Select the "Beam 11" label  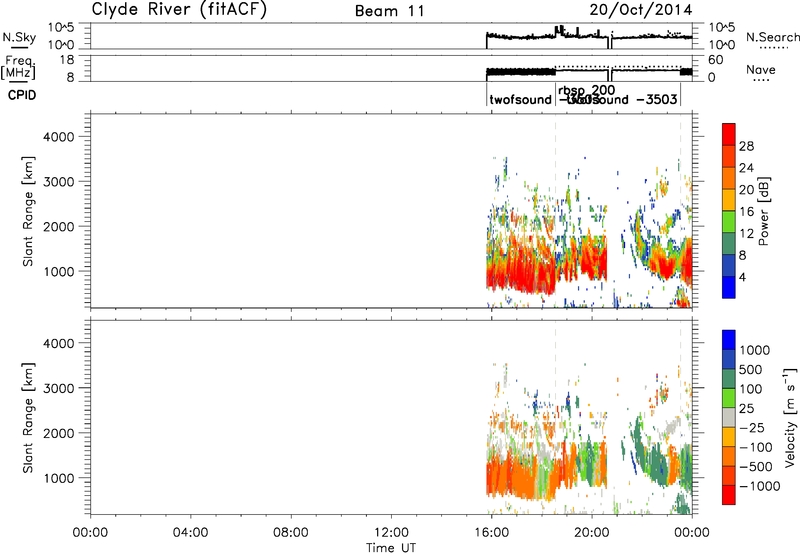pos(389,11)
